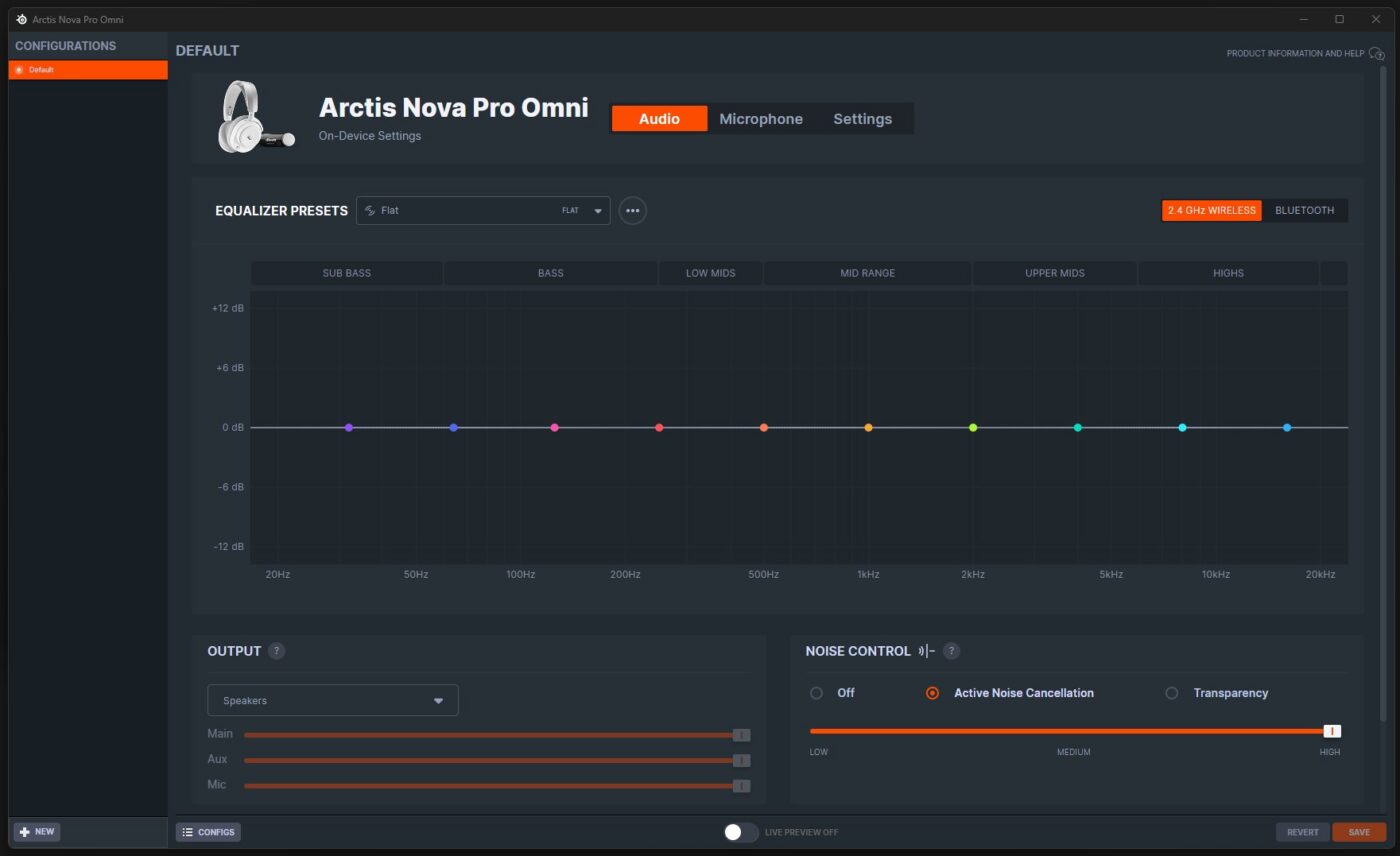The width and height of the screenshot is (1400, 856).
Task: Select the blue 64Hz EQ point
Action: pos(454,428)
